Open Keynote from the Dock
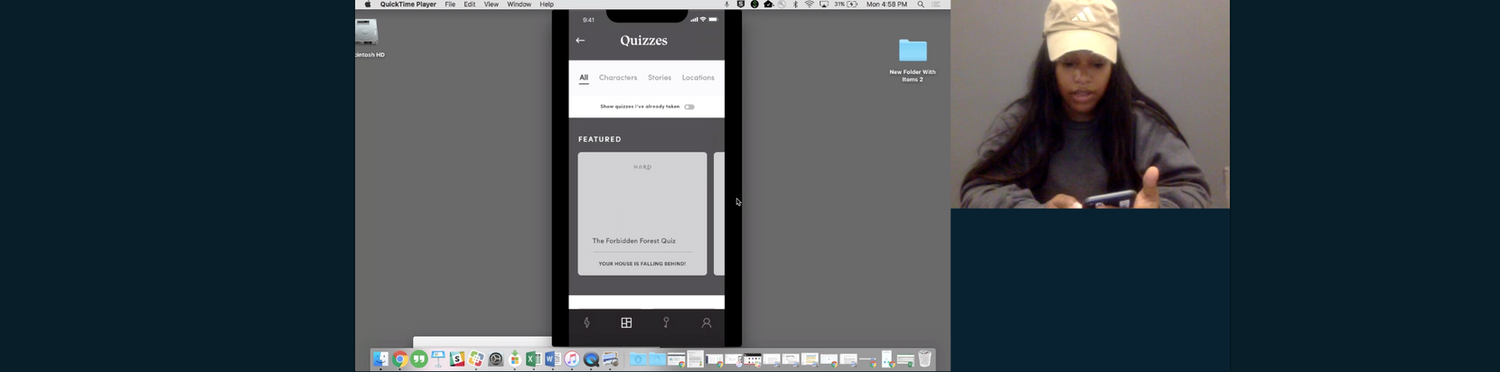This screenshot has height=372, width=1500. tap(438, 358)
